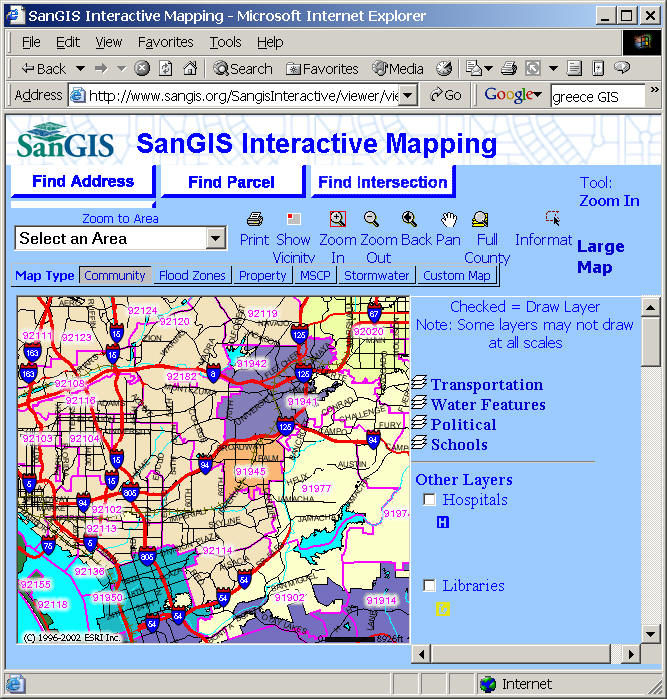The height and width of the screenshot is (699, 667).
Task: Select the Pan hand tool
Action: point(449,219)
